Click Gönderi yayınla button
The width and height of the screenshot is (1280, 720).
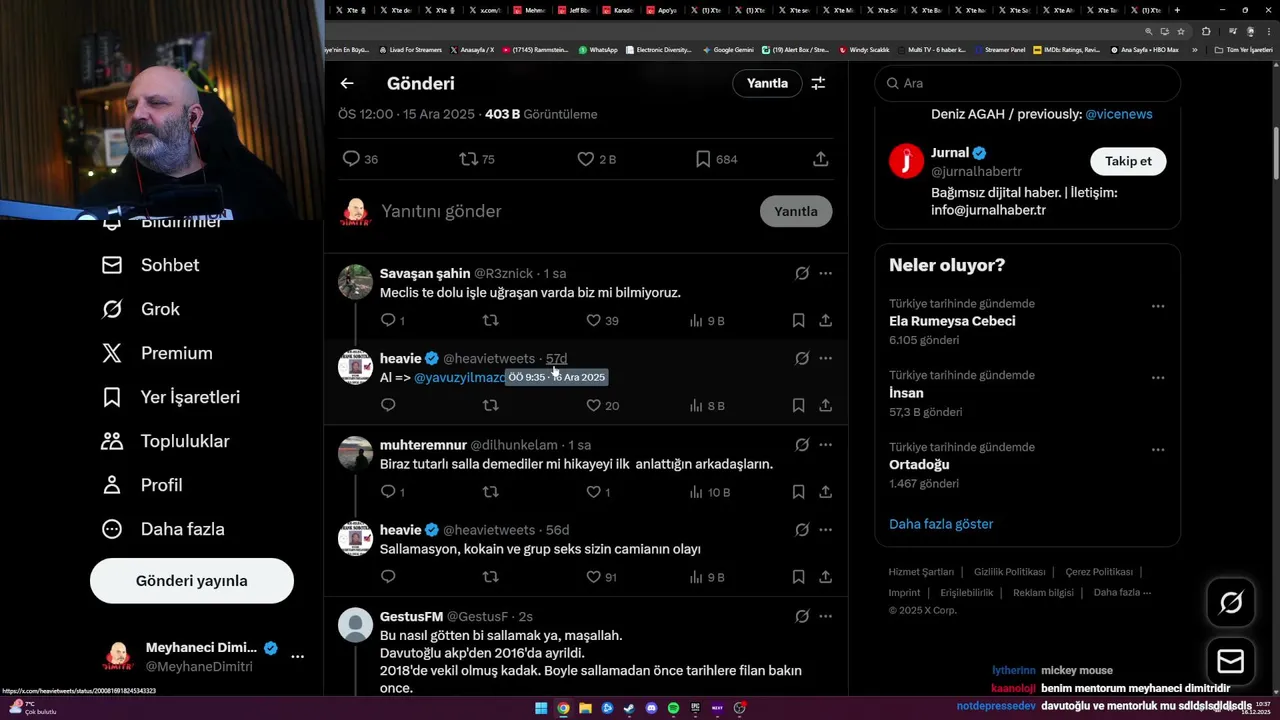click(192, 581)
